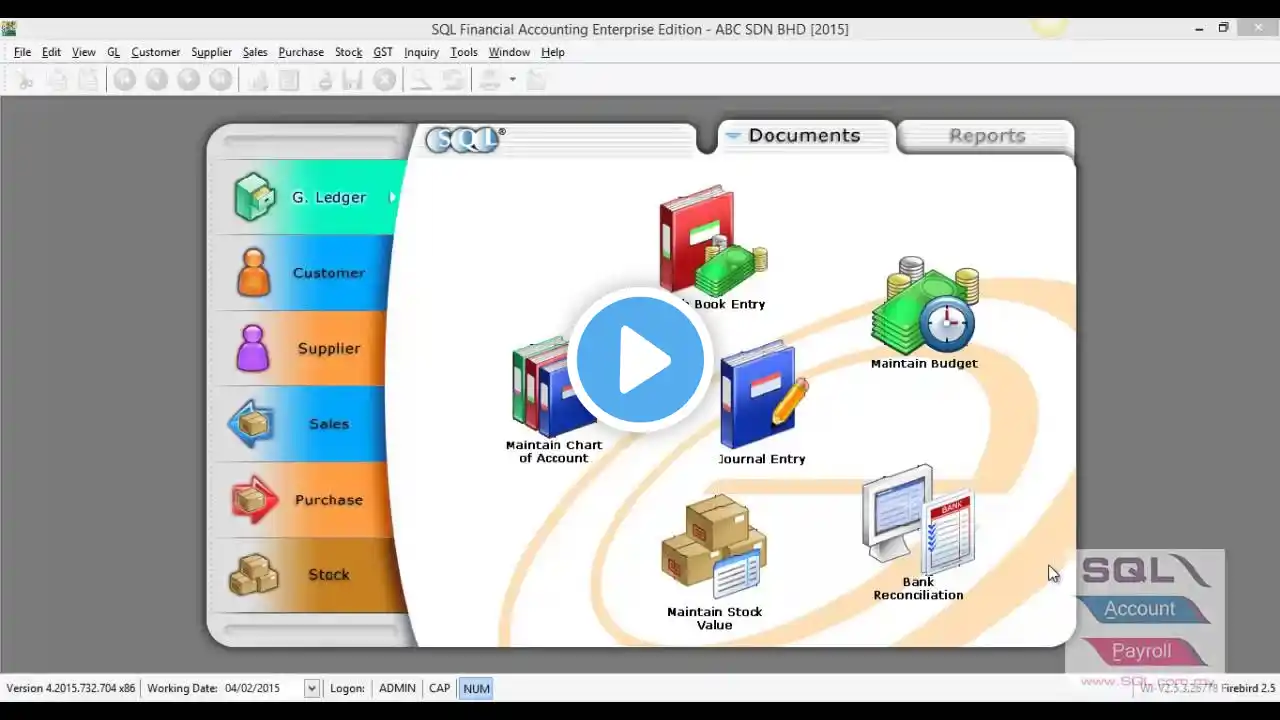Screen dimensions: 1280x720
Task: Click the Account product button
Action: tap(1140, 609)
